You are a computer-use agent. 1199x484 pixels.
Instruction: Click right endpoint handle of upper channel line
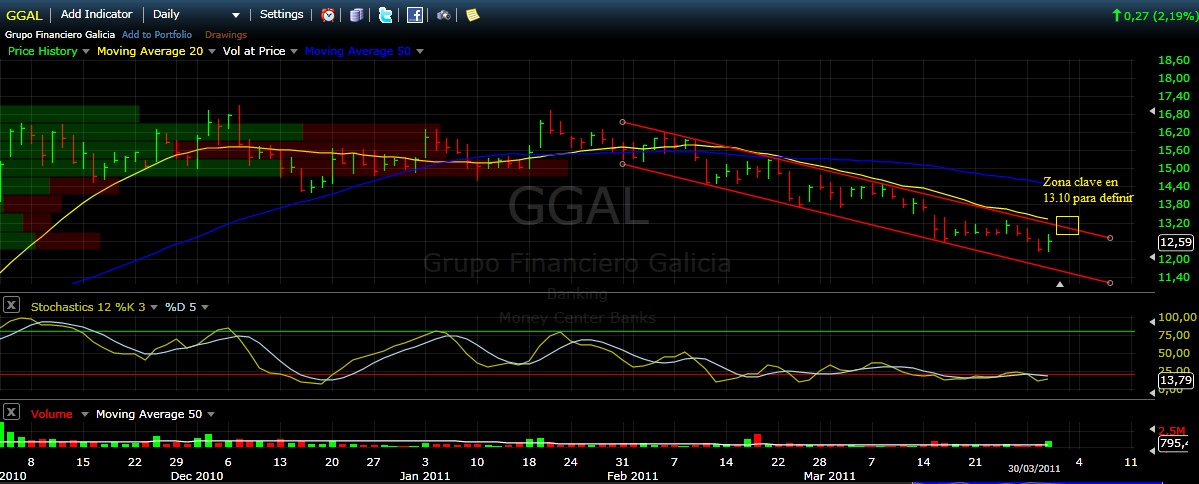click(1110, 238)
